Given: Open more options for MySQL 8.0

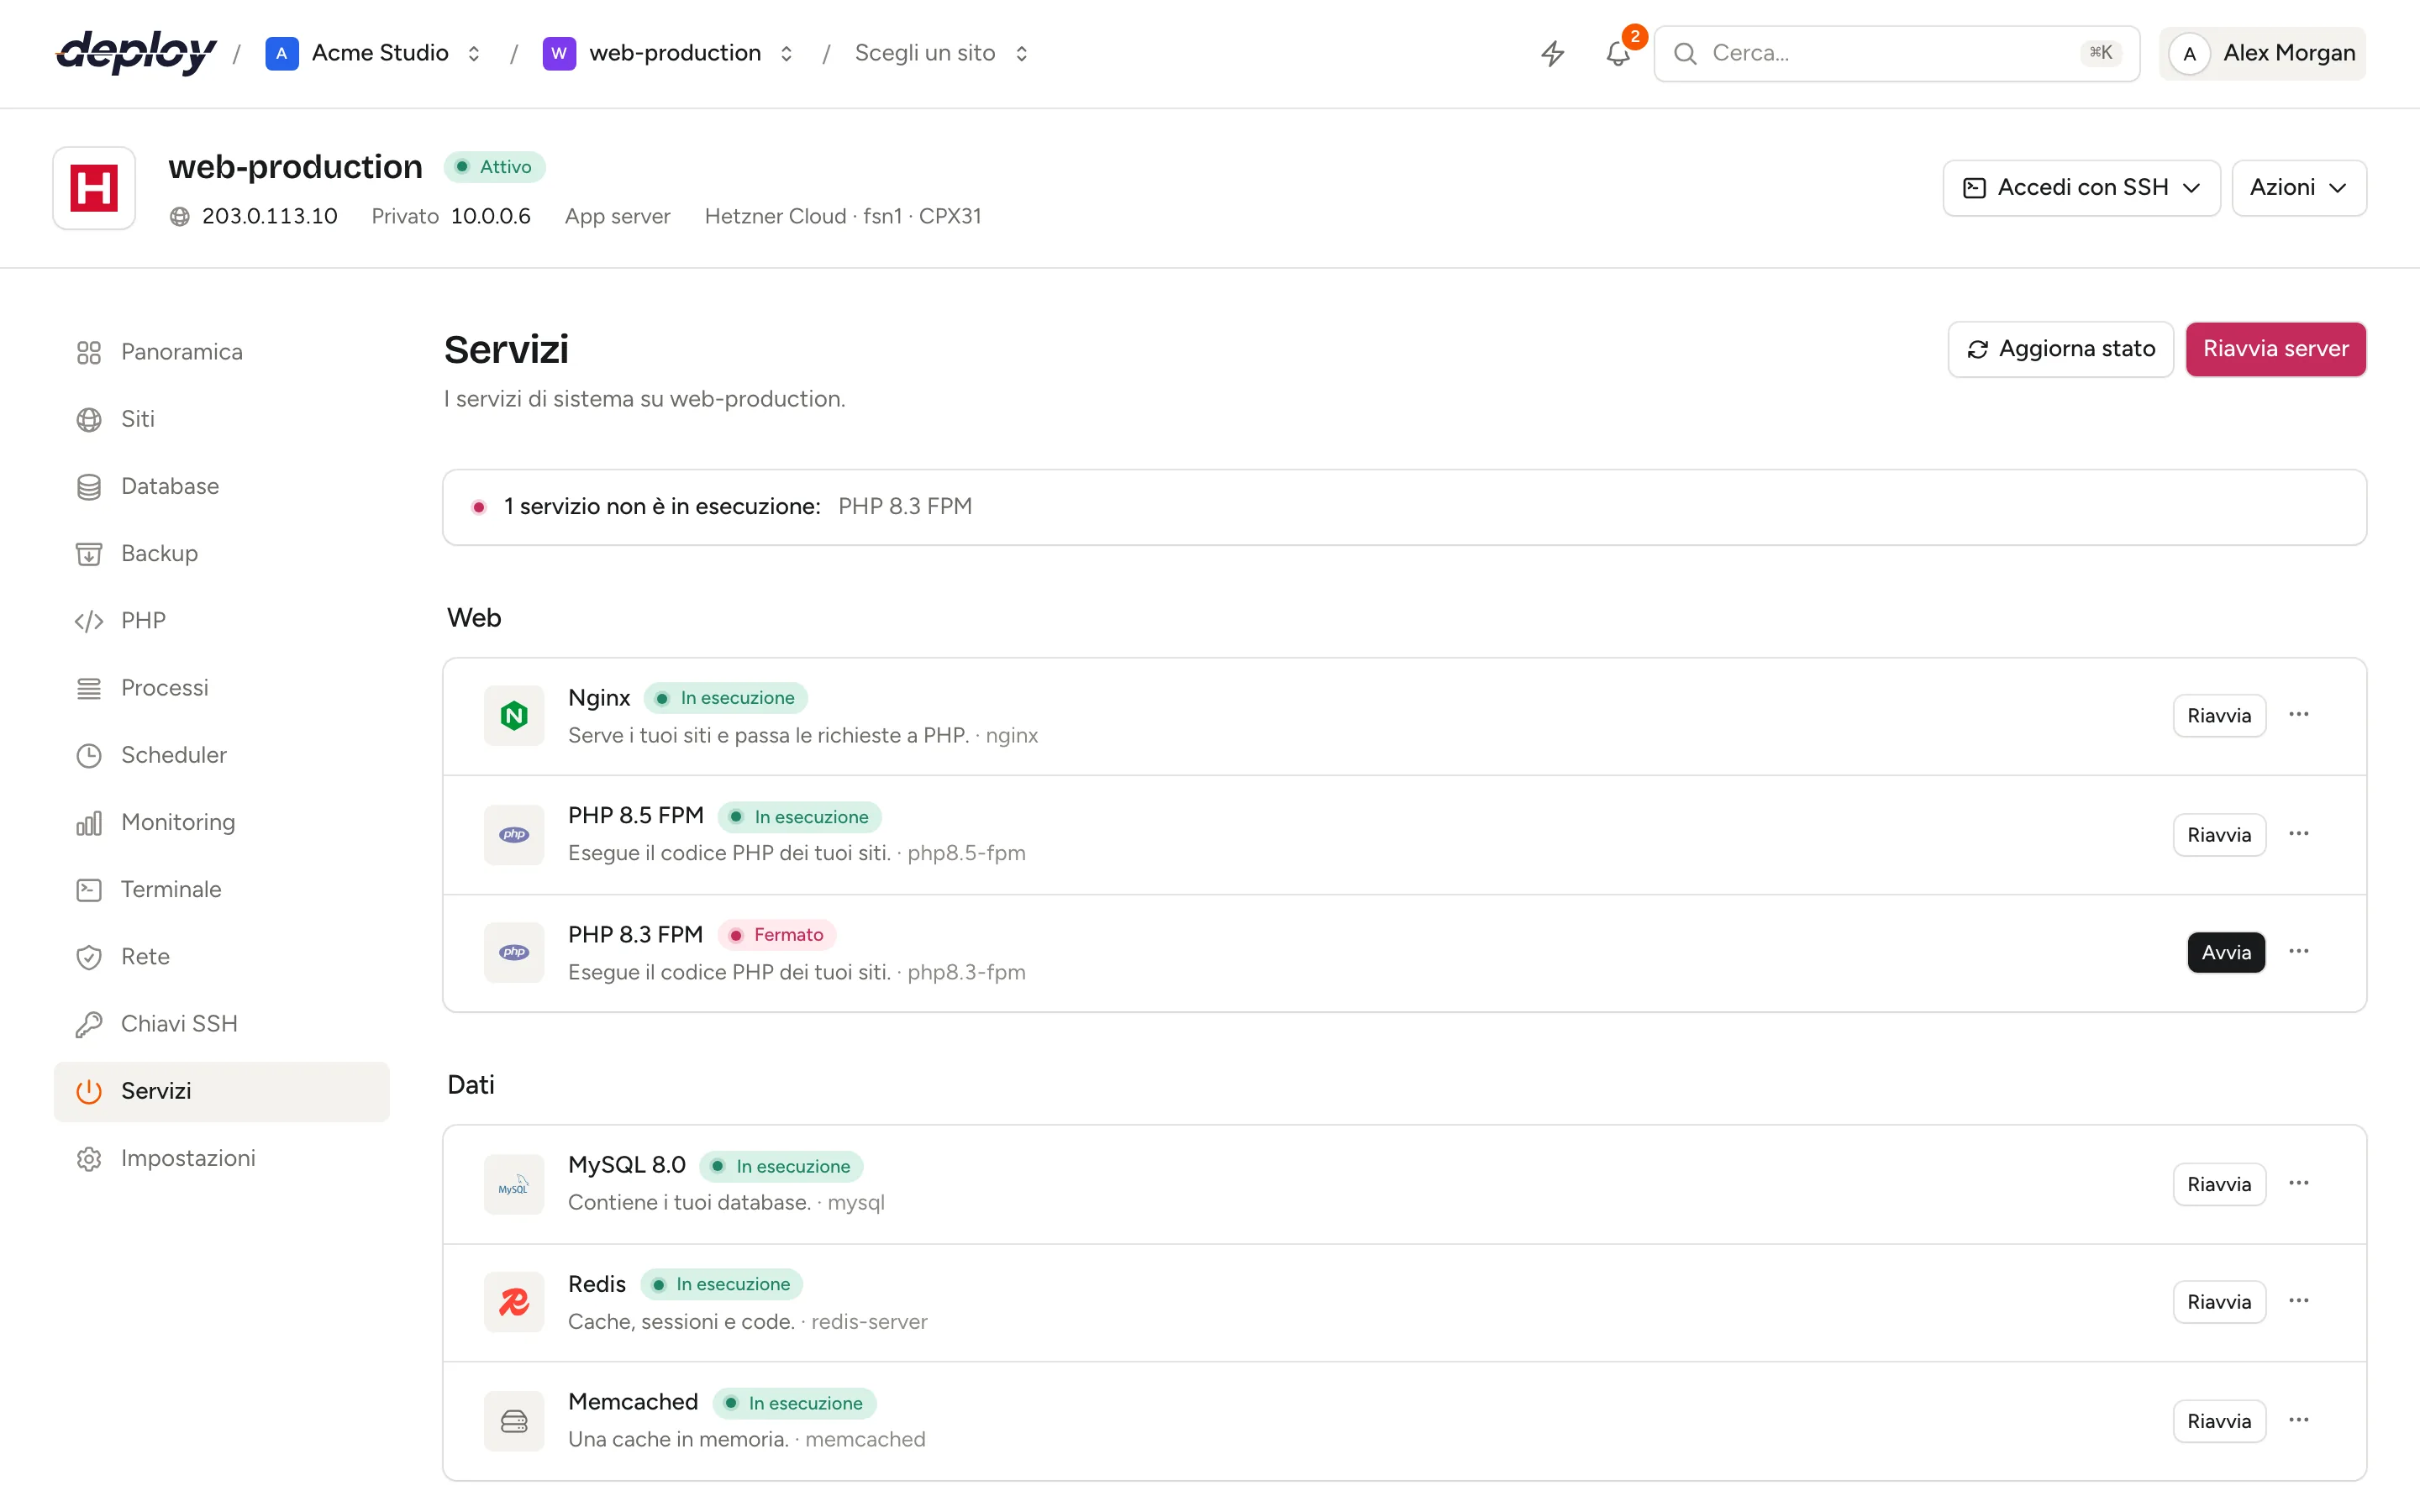Looking at the screenshot, I should point(2299,1183).
